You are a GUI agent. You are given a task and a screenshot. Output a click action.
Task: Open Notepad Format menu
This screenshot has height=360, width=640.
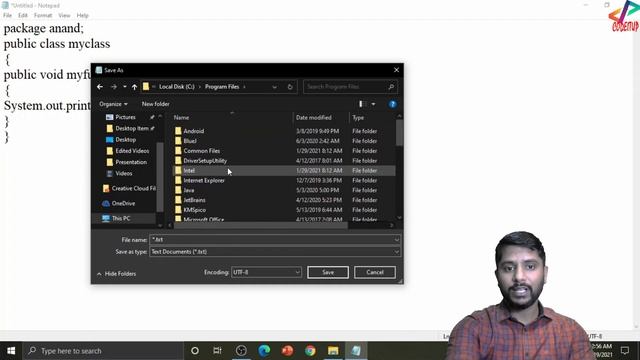(x=43, y=15)
